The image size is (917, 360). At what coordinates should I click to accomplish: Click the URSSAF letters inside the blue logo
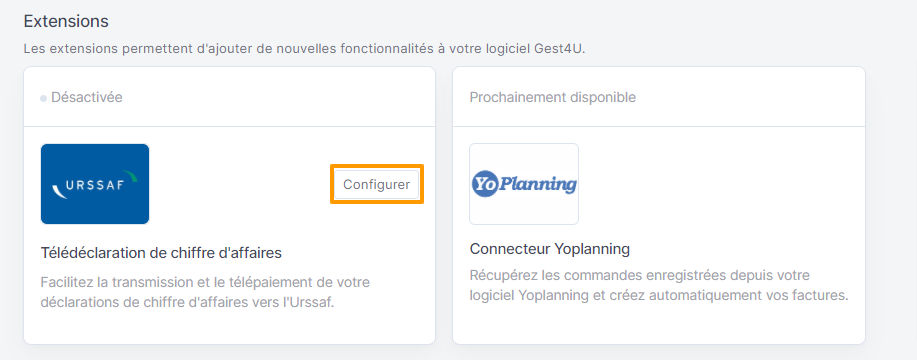(94, 186)
